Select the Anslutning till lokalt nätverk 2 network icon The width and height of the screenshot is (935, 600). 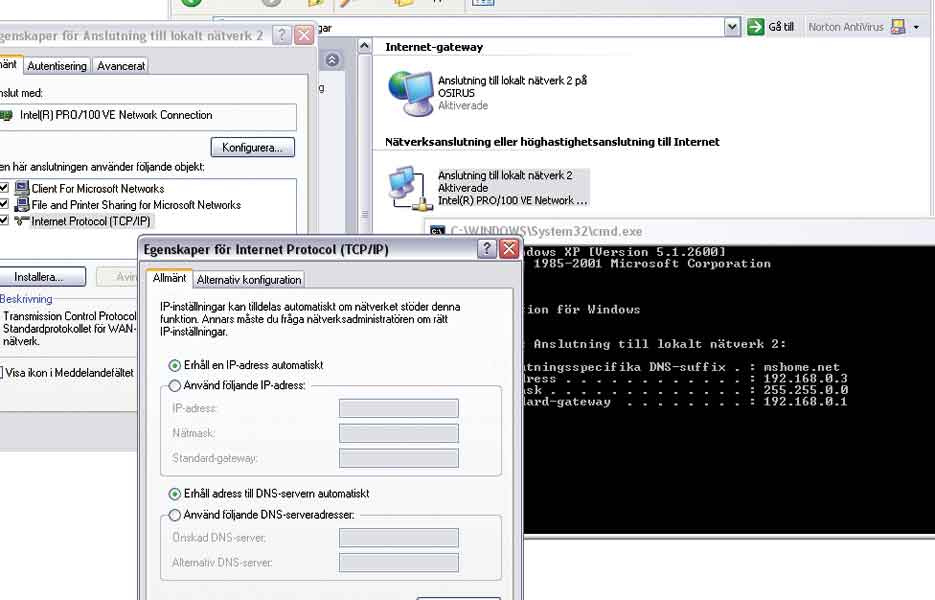410,188
